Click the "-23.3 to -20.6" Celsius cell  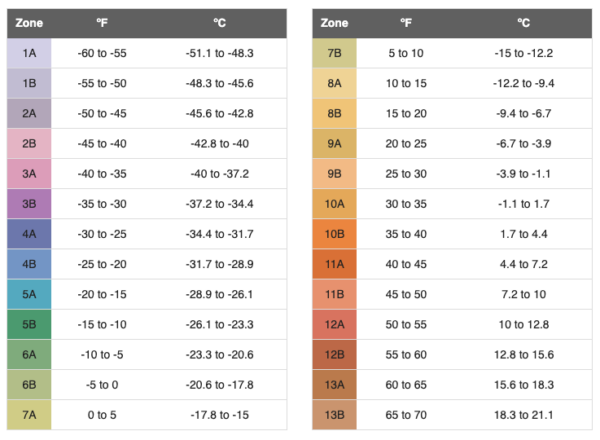pyautogui.click(x=219, y=355)
